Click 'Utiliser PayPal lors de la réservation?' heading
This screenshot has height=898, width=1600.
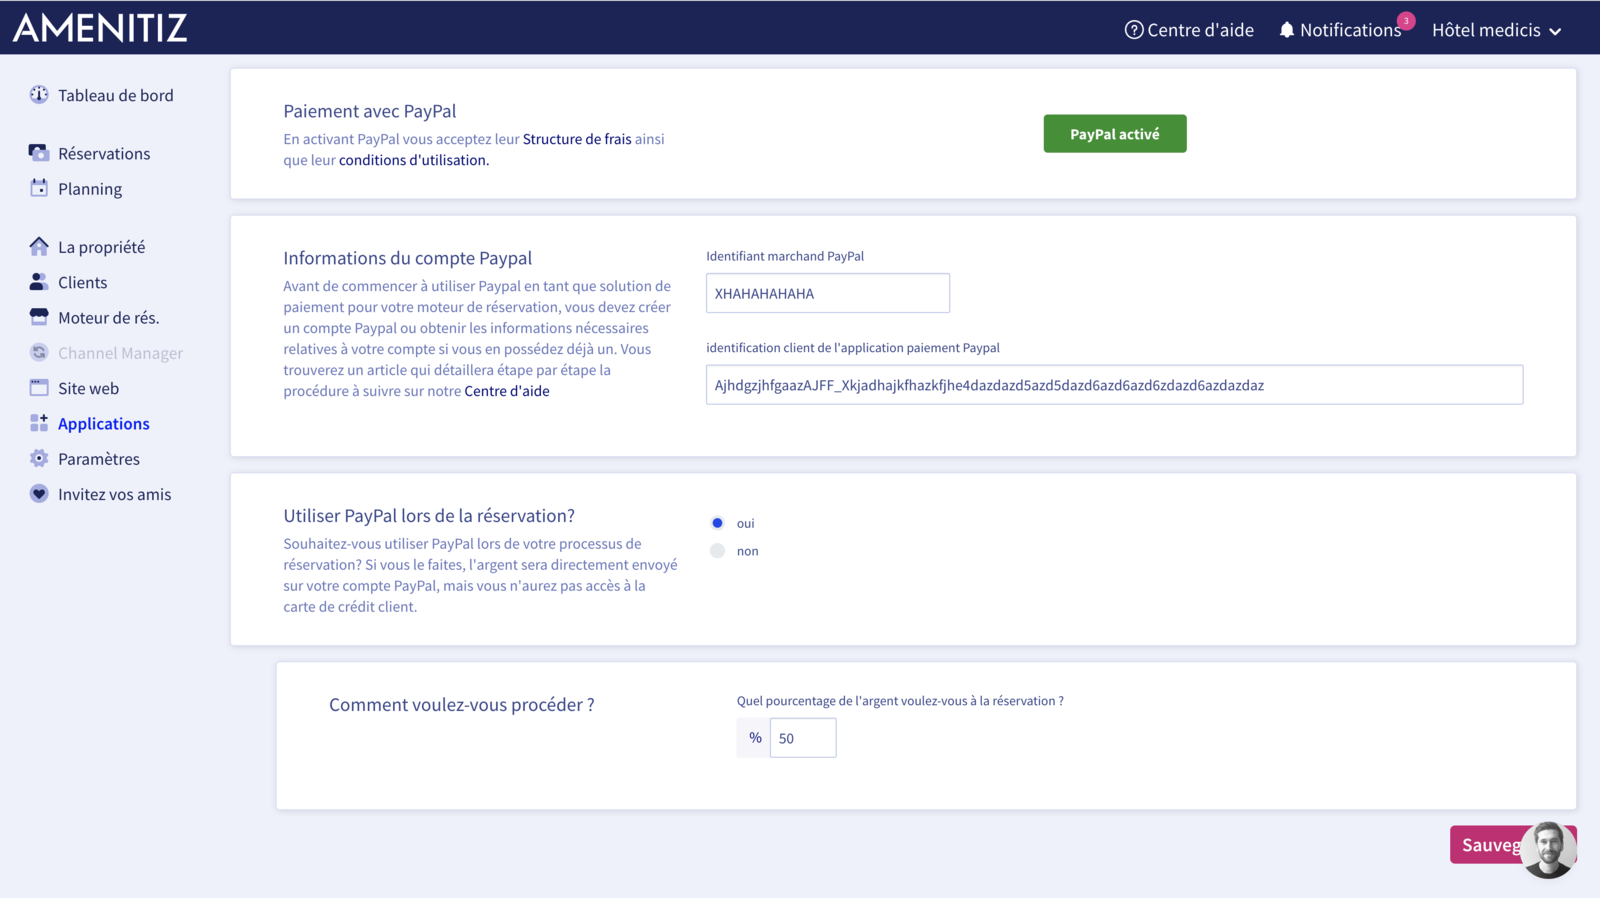click(x=429, y=516)
